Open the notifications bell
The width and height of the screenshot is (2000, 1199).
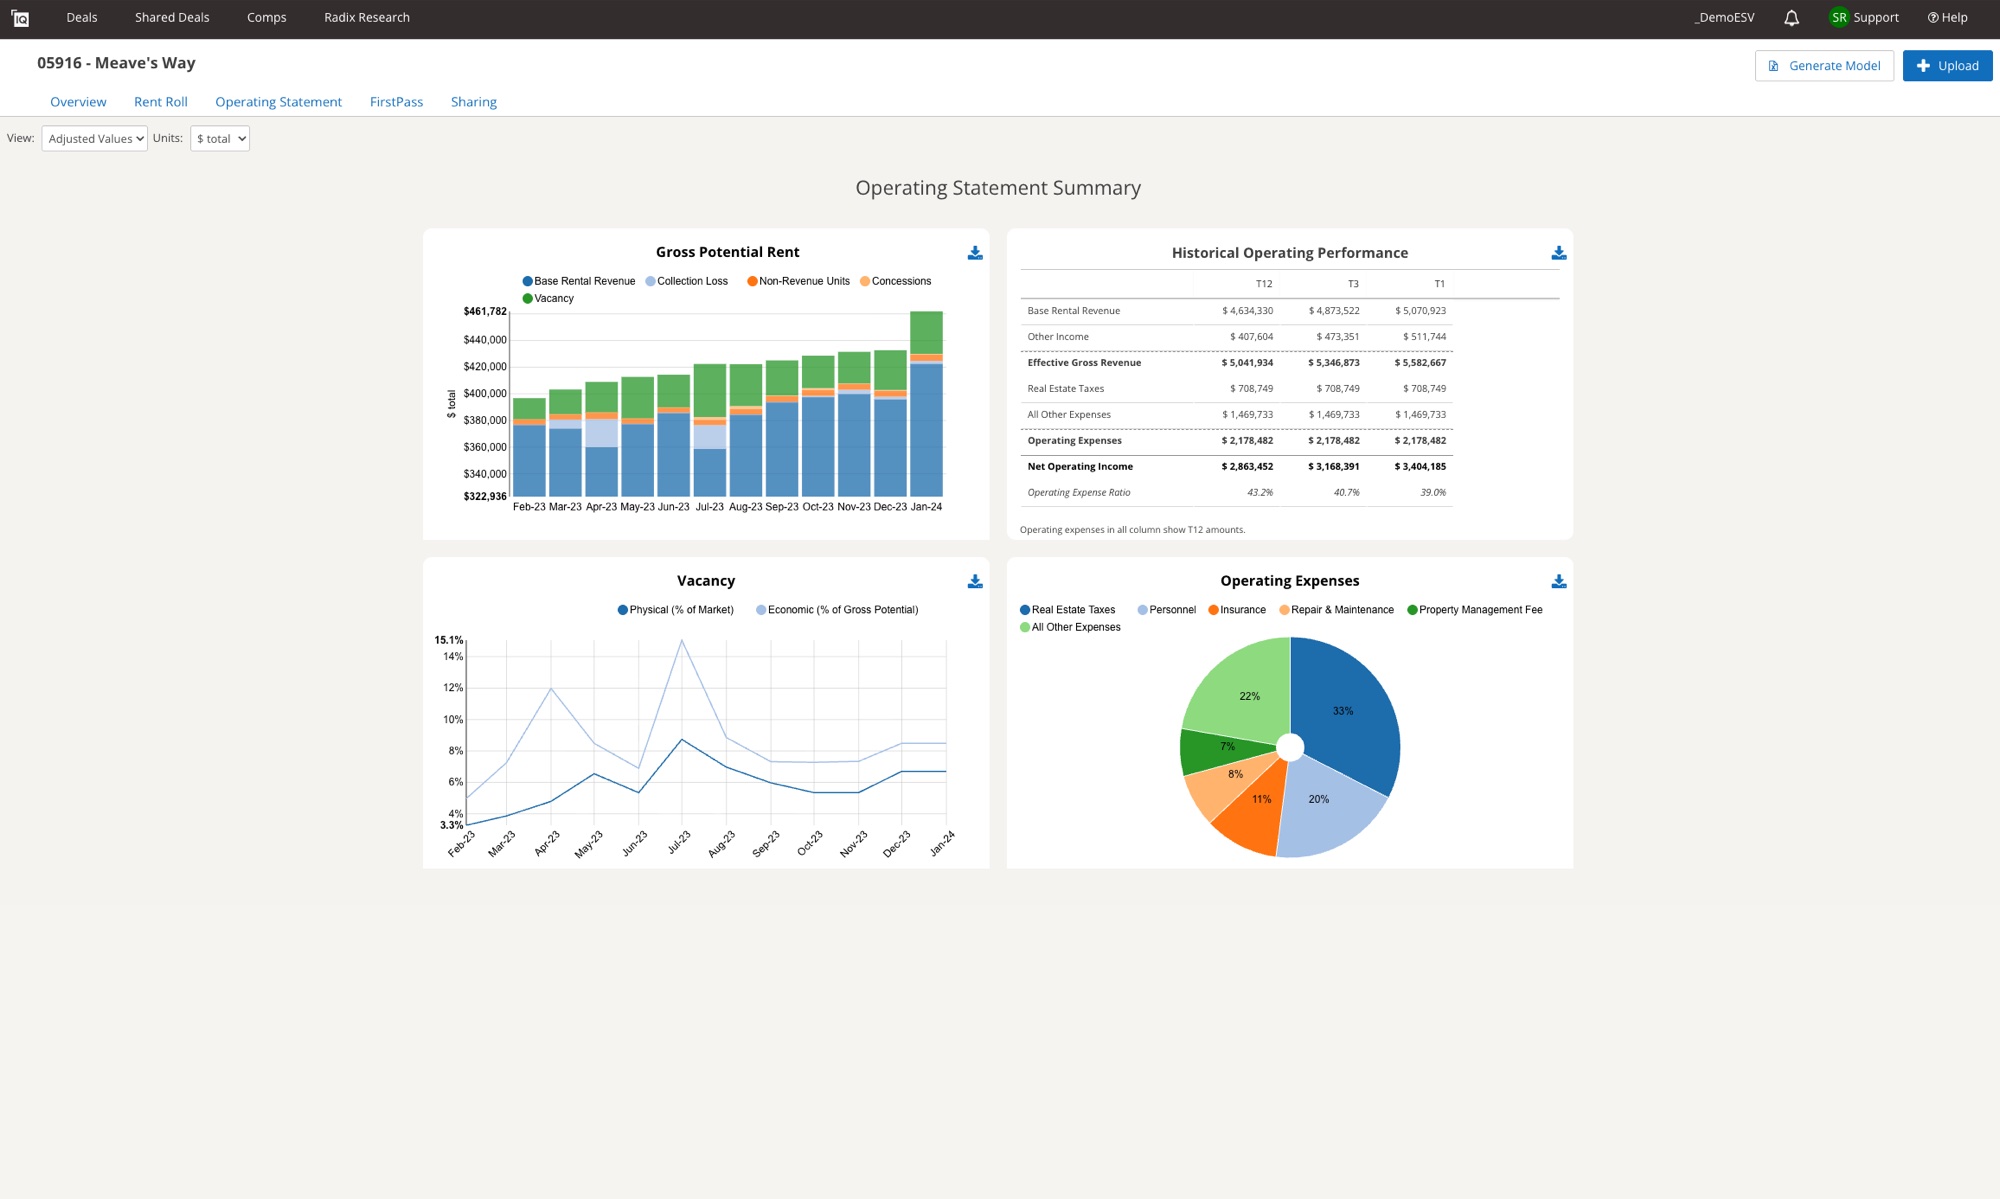tap(1791, 18)
